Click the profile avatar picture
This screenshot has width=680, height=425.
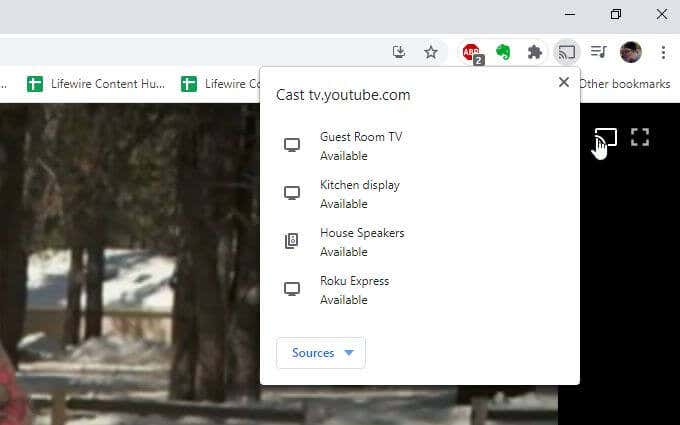[x=630, y=52]
